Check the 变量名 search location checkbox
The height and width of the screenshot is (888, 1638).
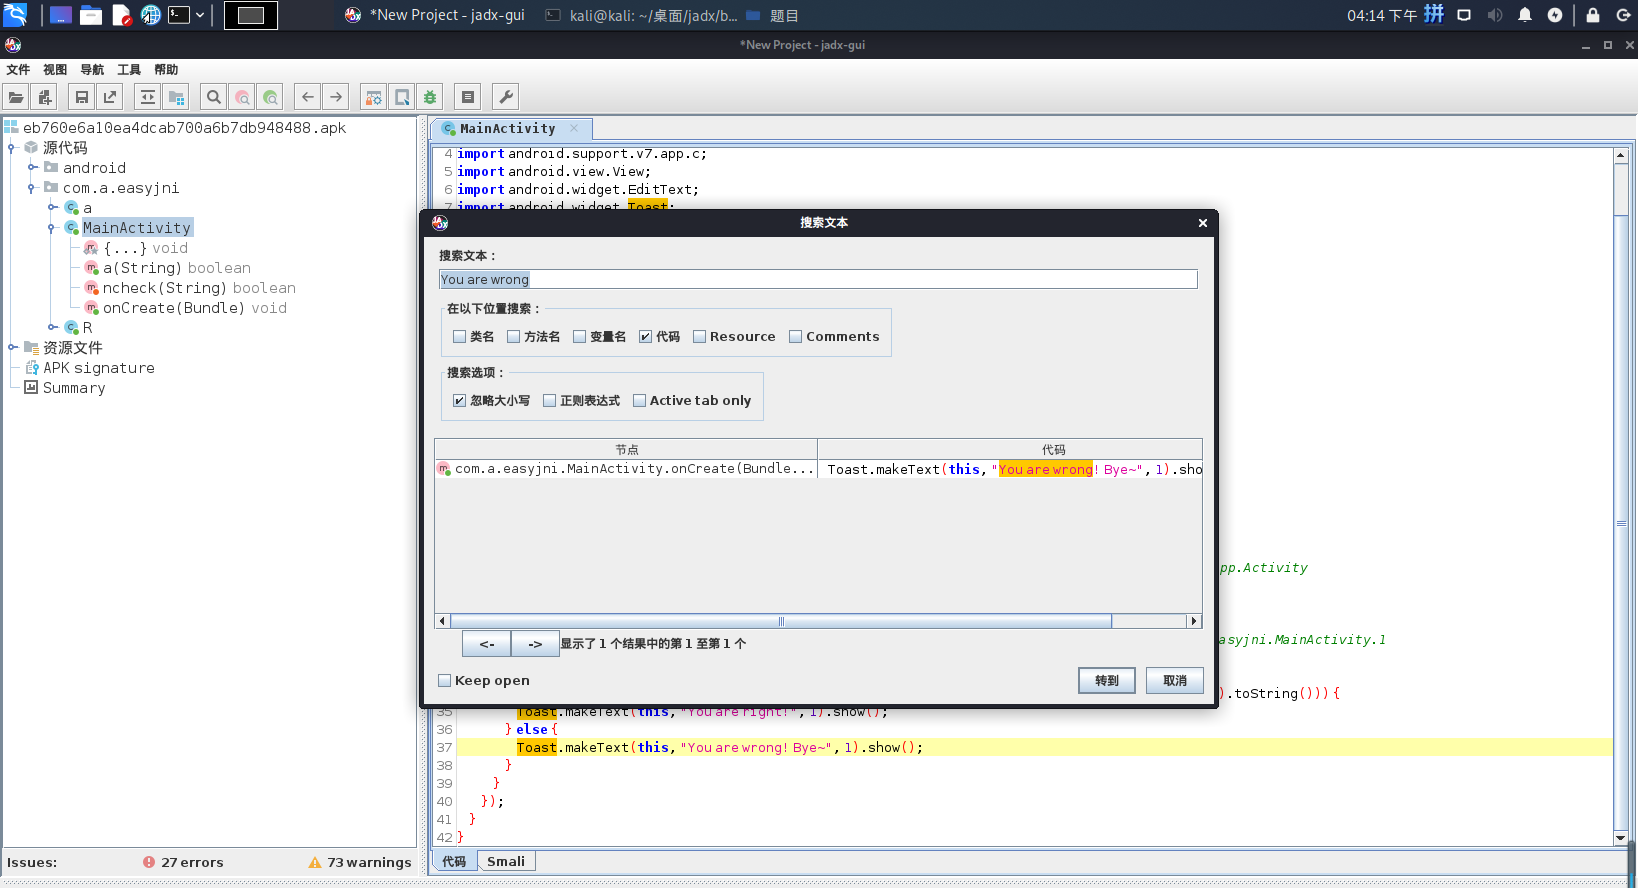580,337
